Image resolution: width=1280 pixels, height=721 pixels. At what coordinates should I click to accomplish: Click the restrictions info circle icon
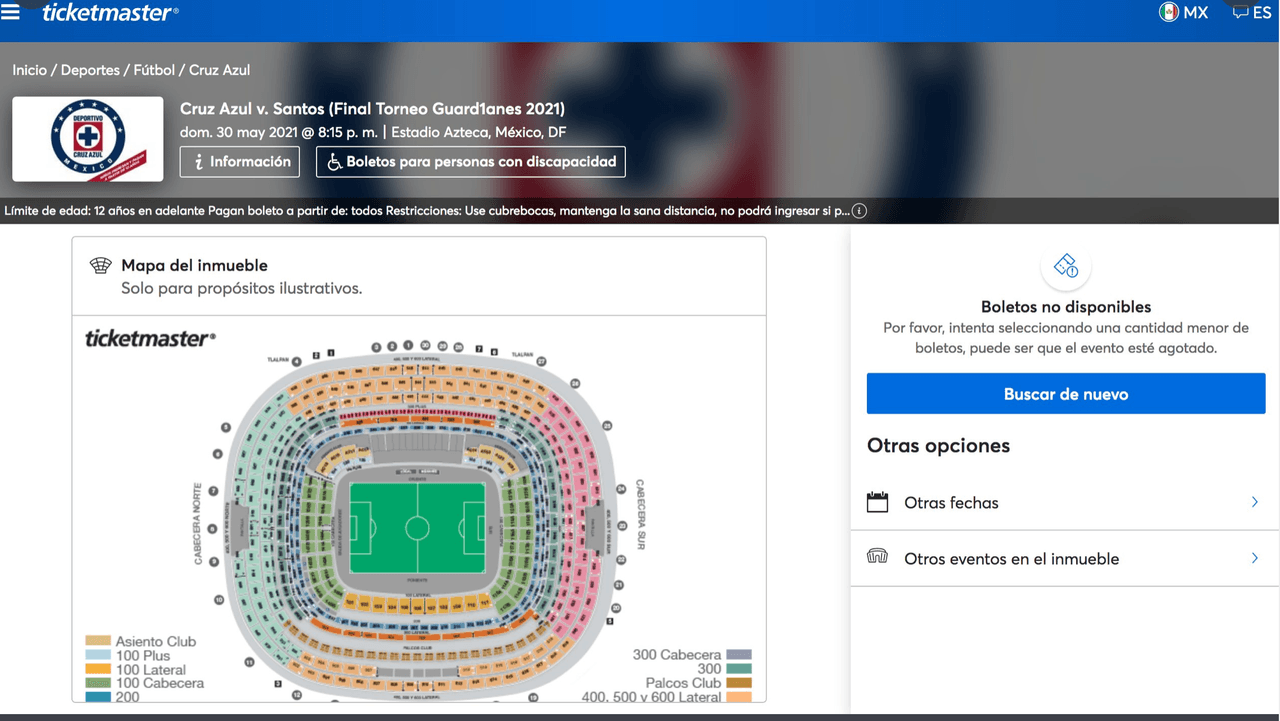pos(859,211)
